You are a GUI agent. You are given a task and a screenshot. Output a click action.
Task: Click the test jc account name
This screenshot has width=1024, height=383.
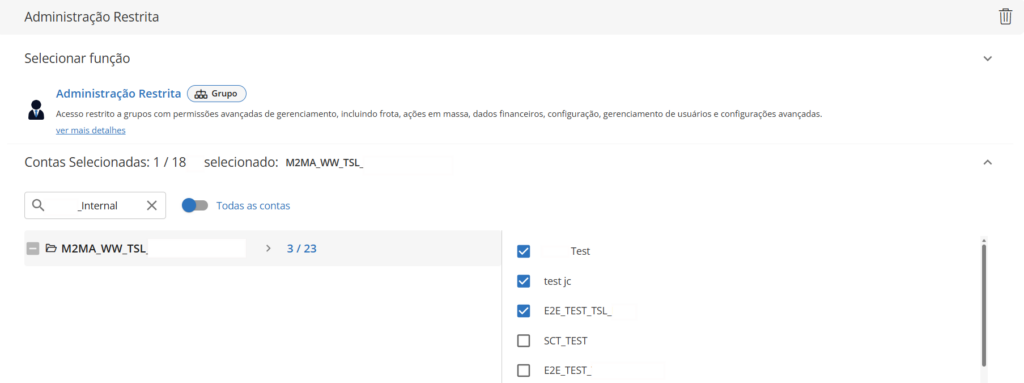coord(558,281)
